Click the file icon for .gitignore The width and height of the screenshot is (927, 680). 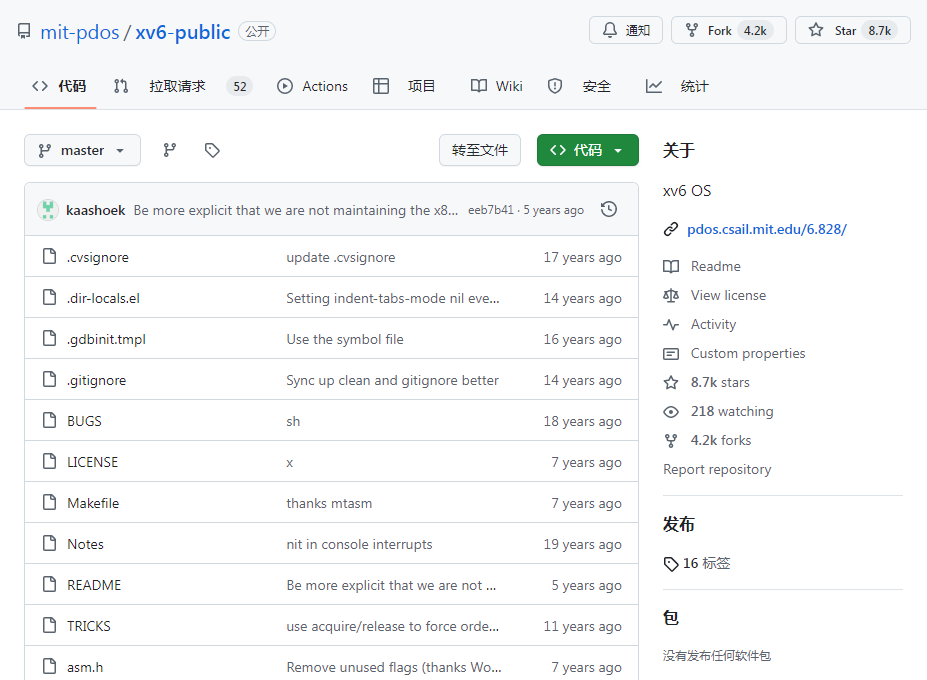50,379
